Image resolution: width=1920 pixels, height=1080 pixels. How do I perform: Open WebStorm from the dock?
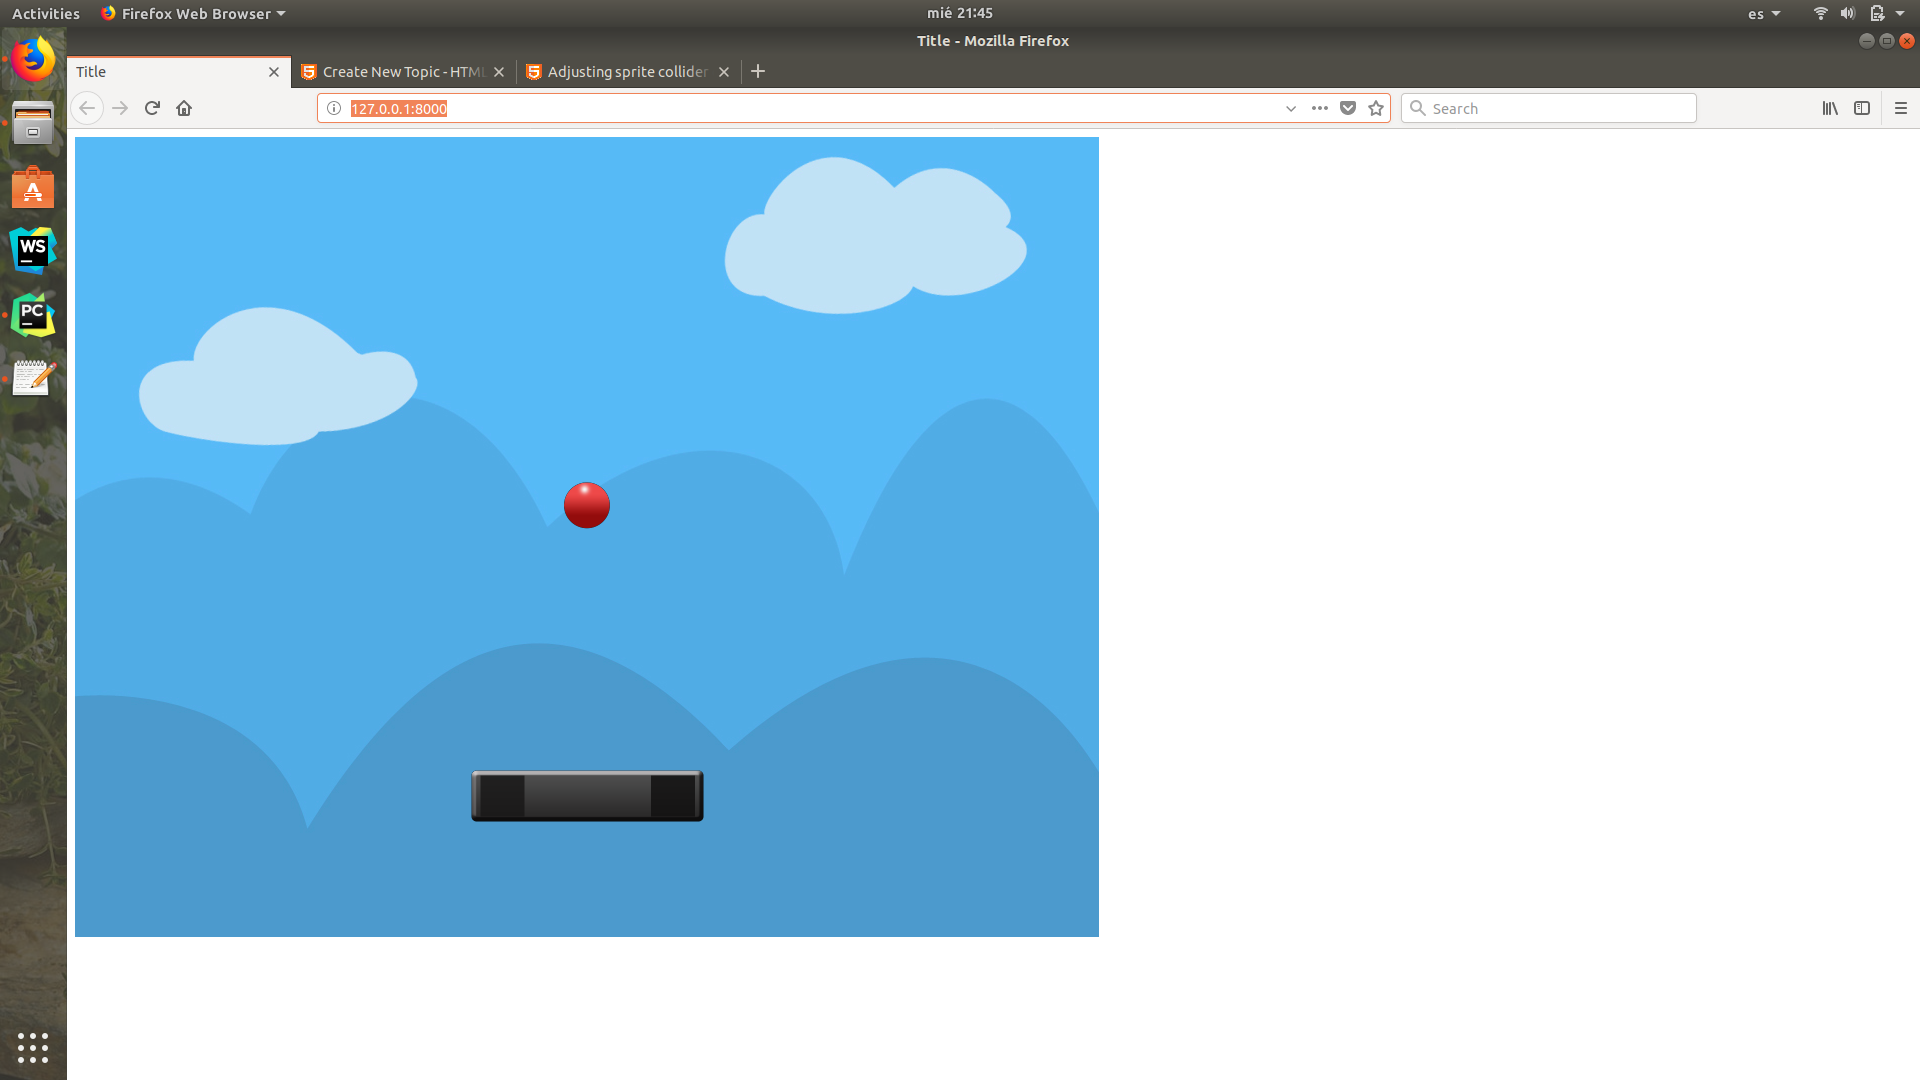33,251
